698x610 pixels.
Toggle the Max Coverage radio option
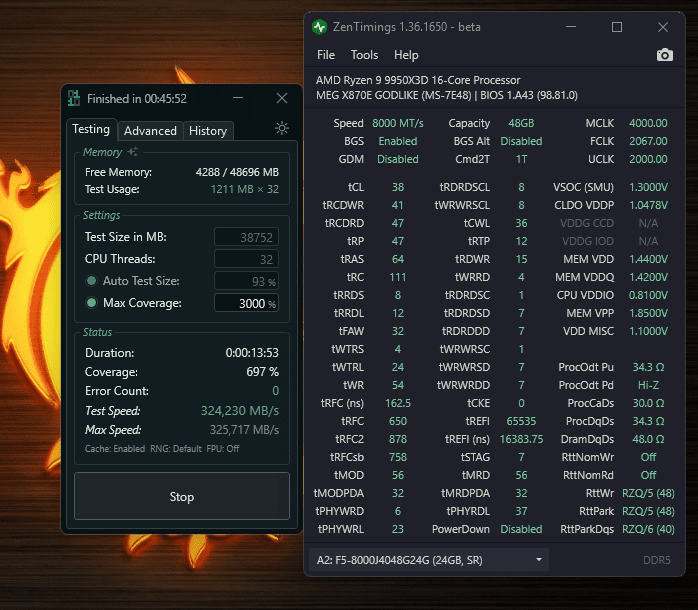coord(92,303)
